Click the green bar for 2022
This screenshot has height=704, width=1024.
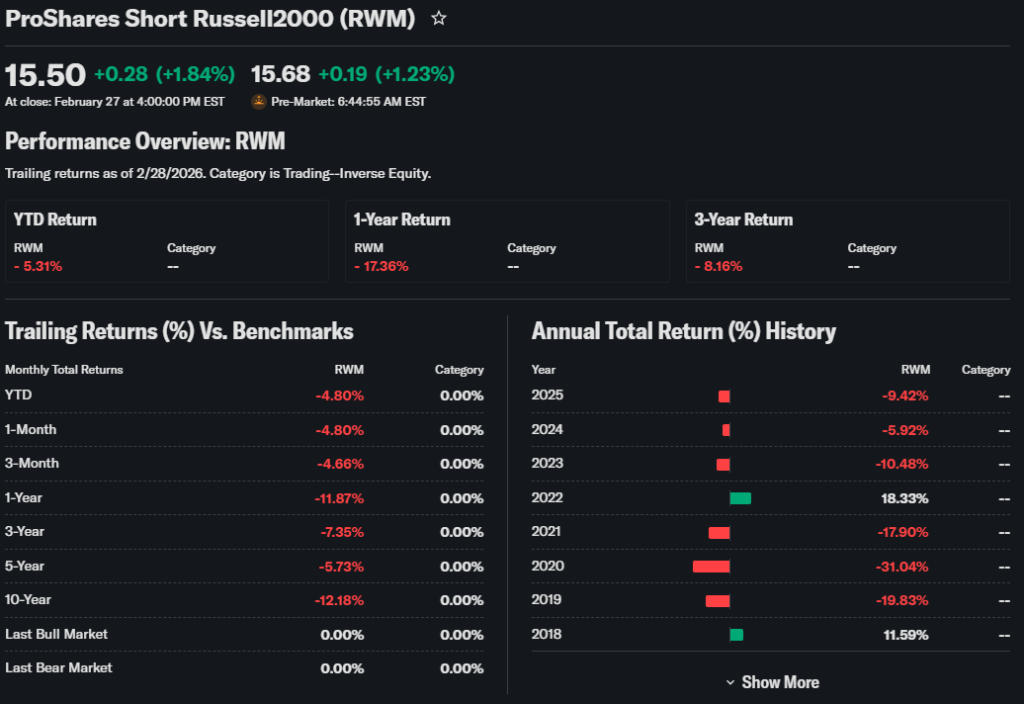740,498
